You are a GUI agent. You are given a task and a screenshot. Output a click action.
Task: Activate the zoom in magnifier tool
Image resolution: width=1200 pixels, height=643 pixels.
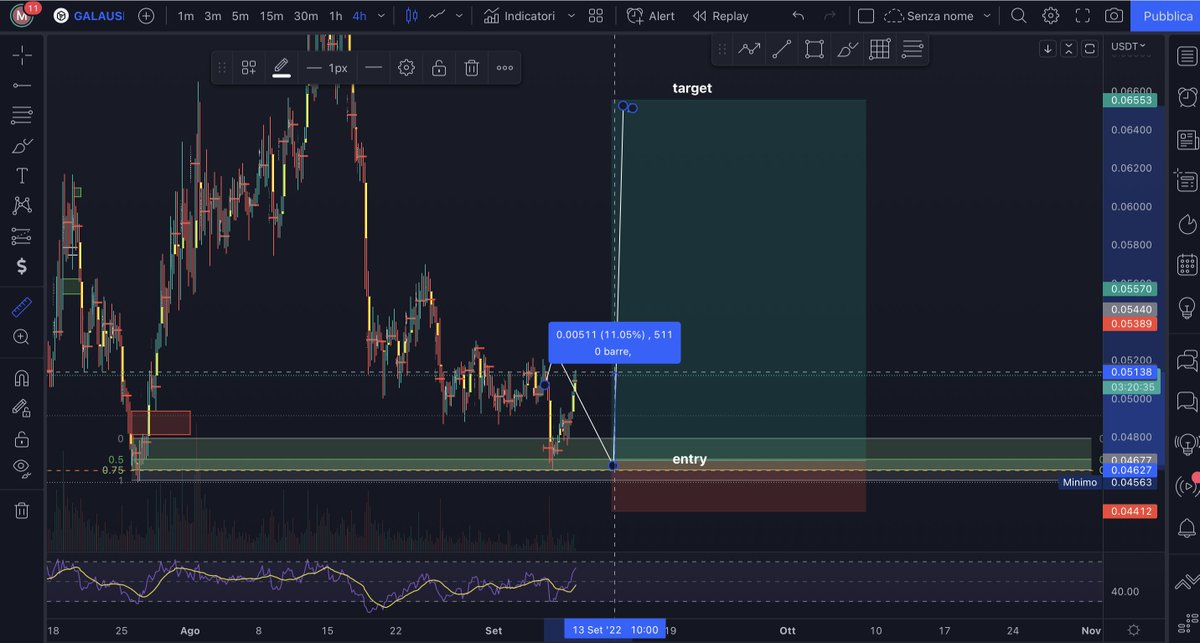[x=21, y=337]
